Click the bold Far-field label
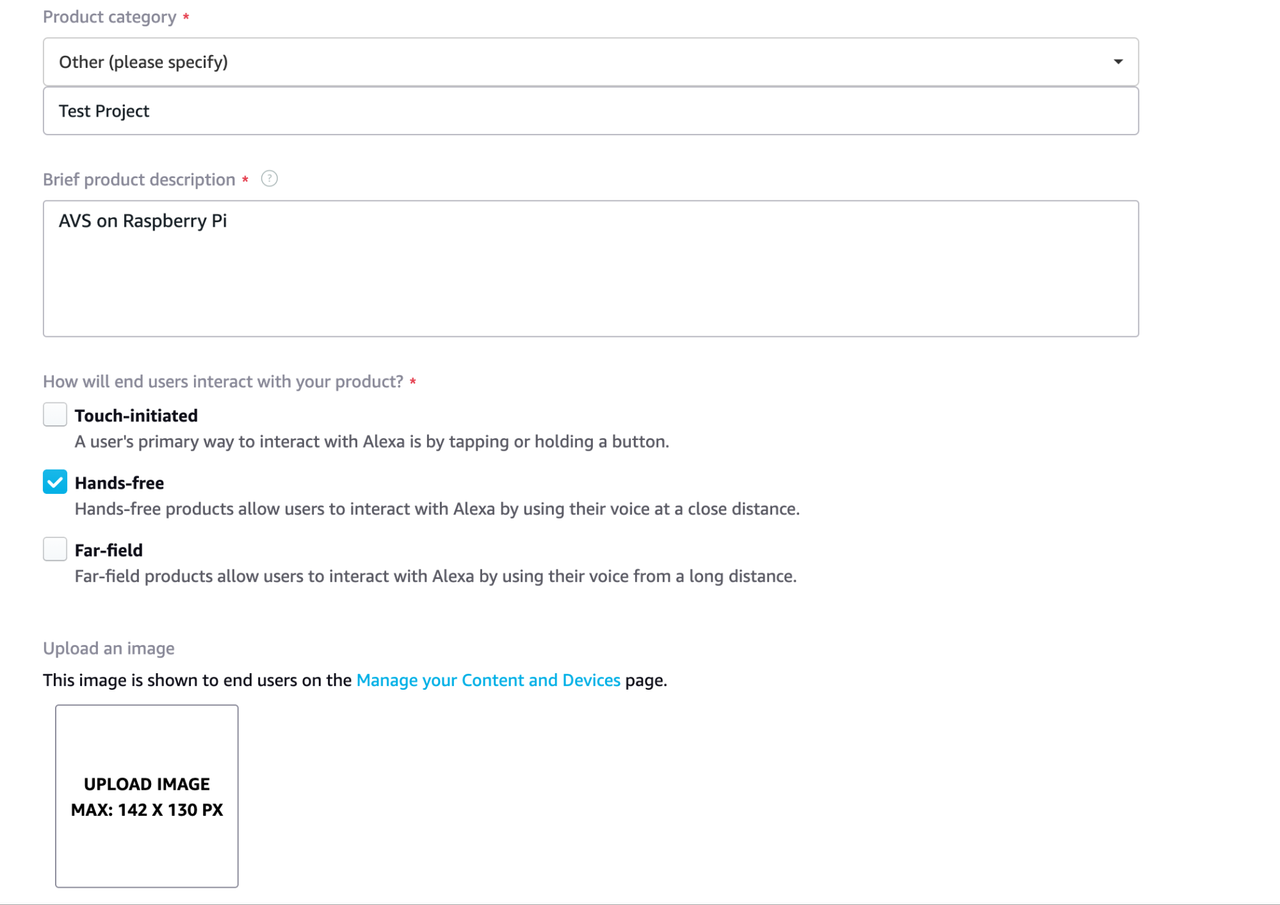This screenshot has height=905, width=1280. pyautogui.click(x=109, y=550)
